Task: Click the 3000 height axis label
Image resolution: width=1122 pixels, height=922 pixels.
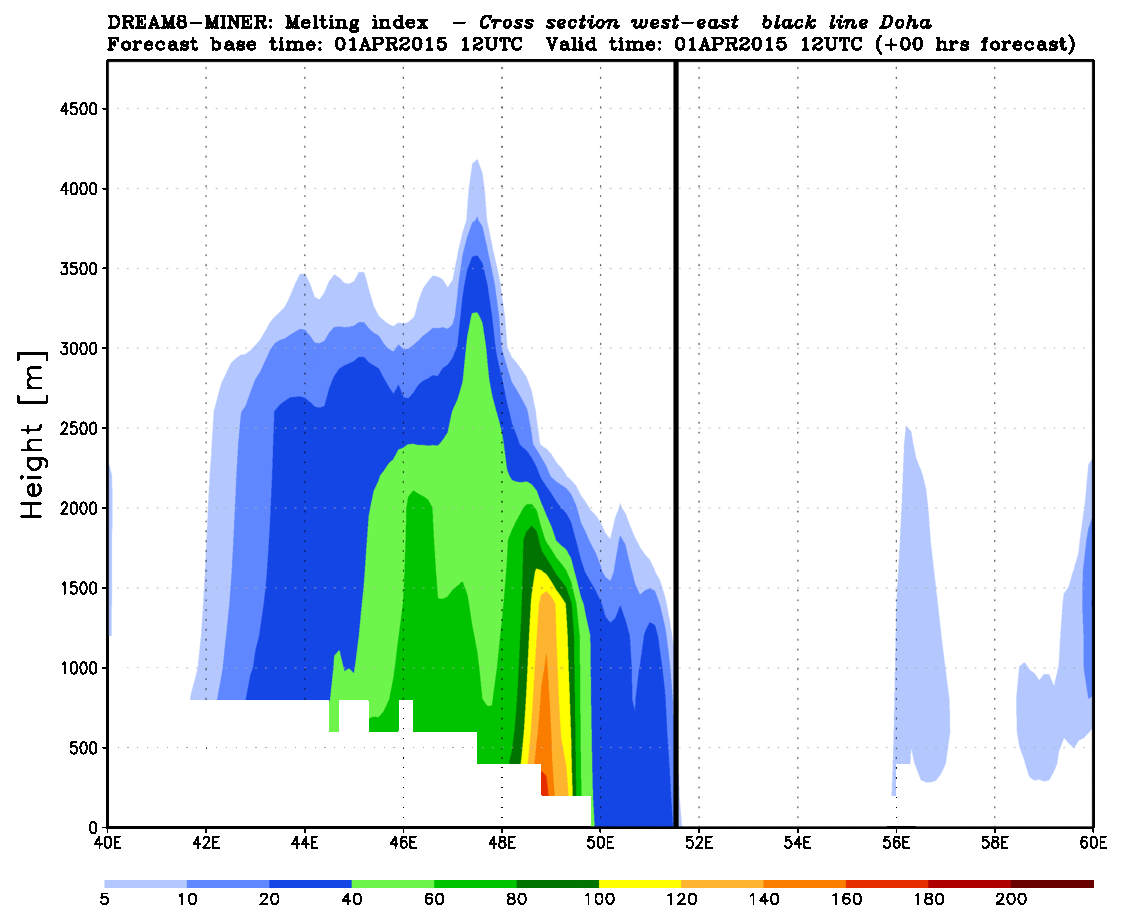Action: pyautogui.click(x=79, y=349)
